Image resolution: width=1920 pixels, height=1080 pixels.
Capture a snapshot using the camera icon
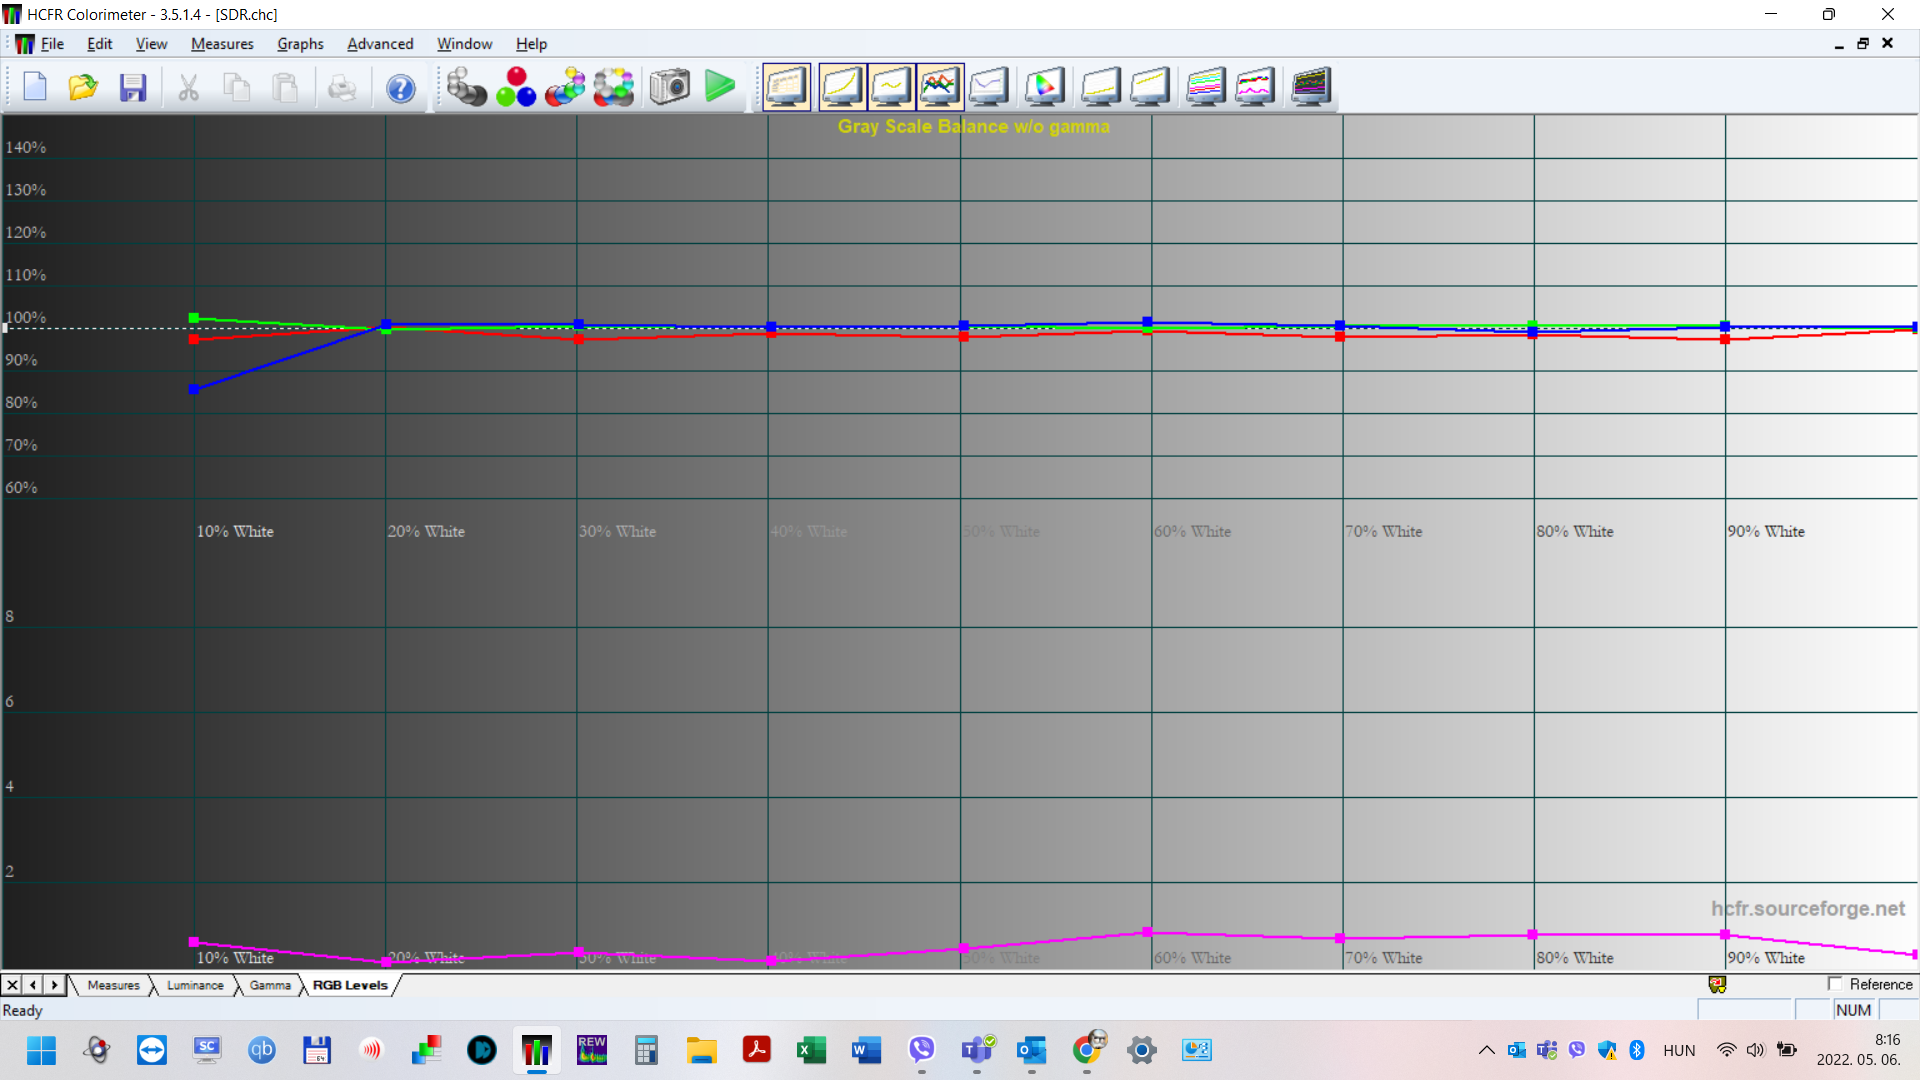(670, 87)
